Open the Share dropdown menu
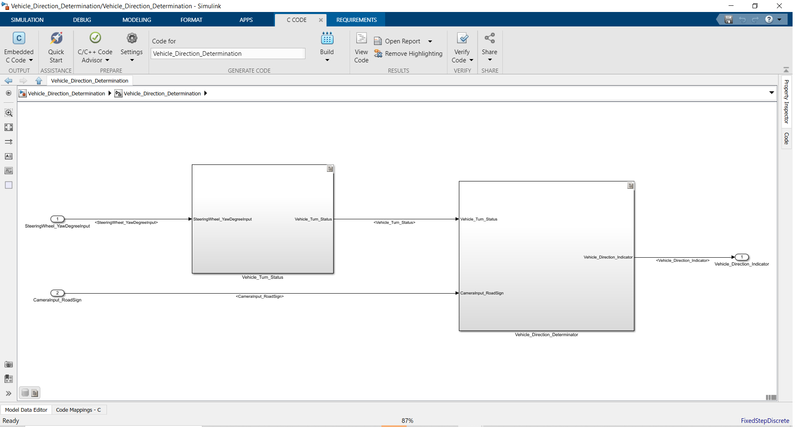This screenshot has width=800, height=427. (489, 51)
